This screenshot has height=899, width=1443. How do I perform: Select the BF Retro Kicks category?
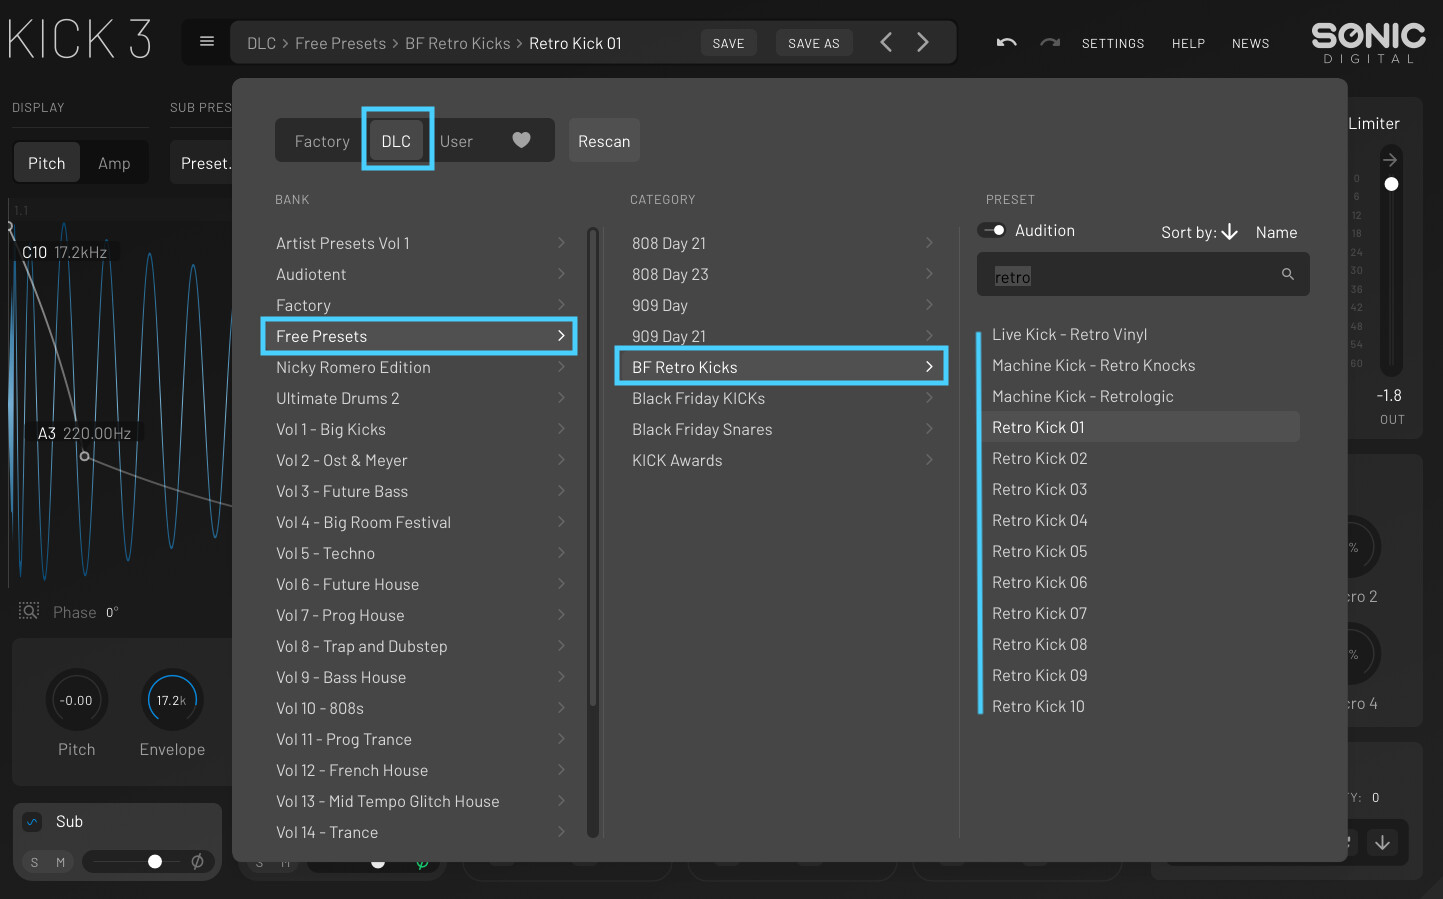click(781, 367)
